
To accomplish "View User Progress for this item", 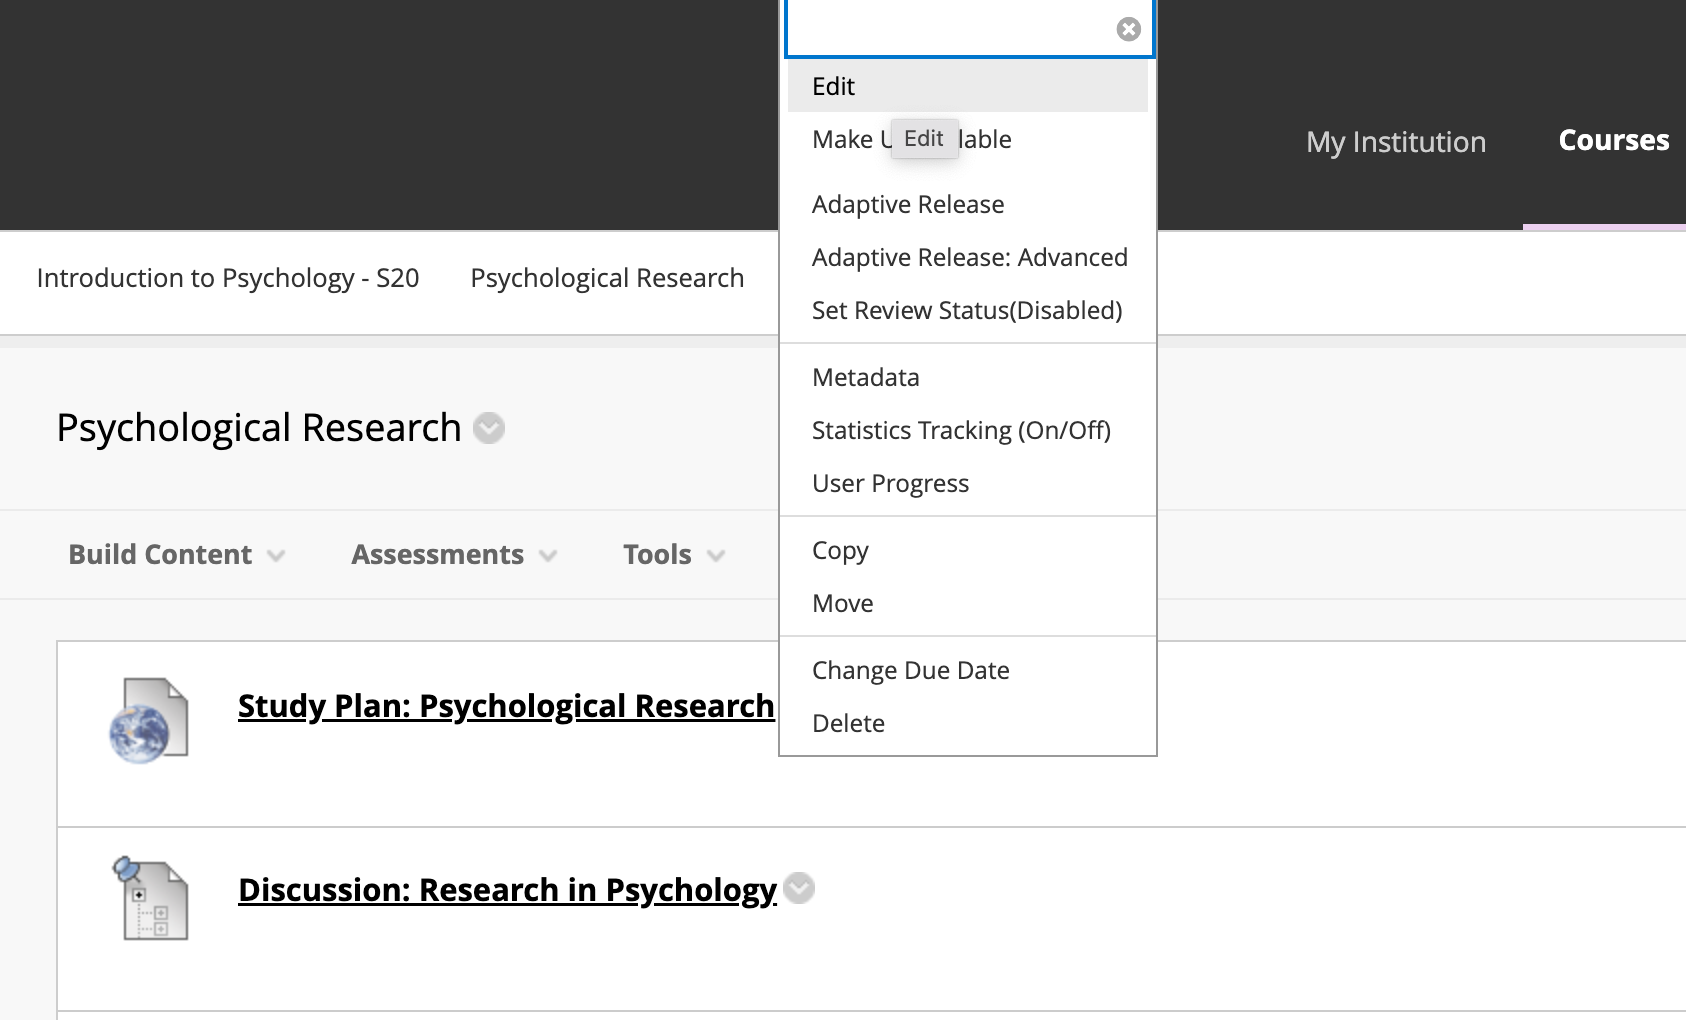I will pyautogui.click(x=890, y=483).
